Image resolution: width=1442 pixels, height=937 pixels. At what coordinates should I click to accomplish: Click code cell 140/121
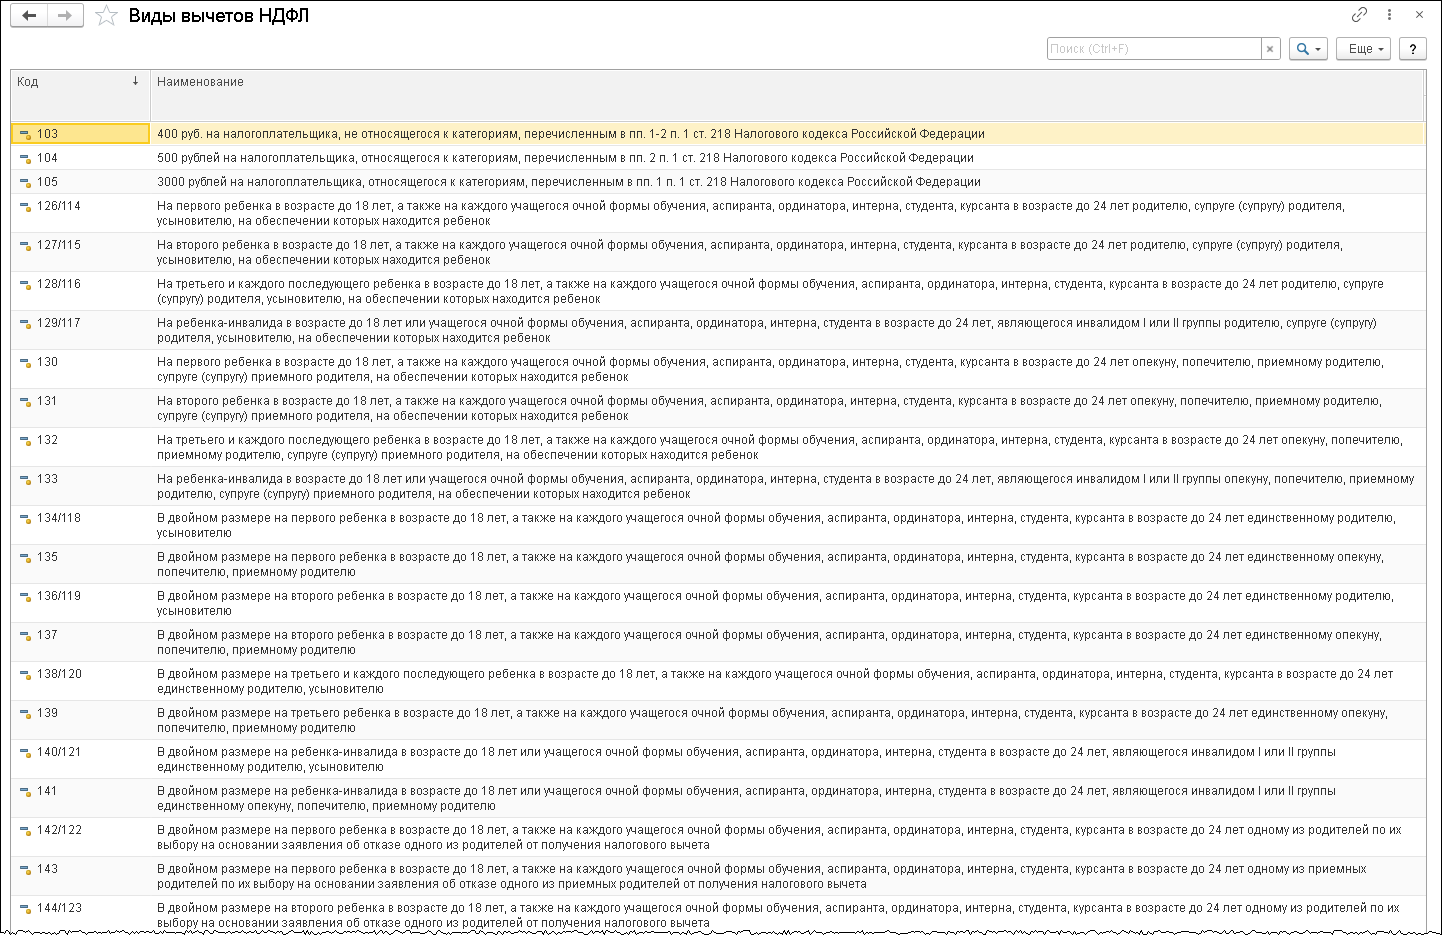(81, 759)
